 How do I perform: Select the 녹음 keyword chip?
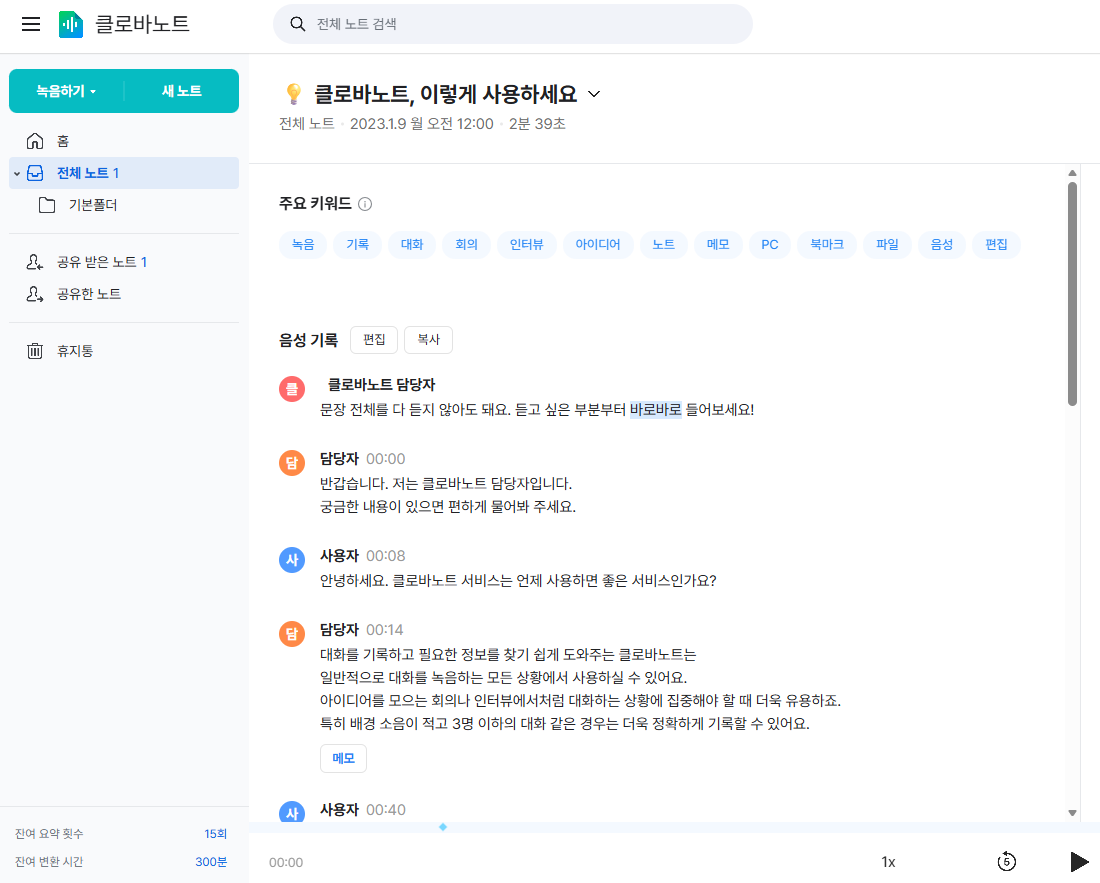tap(303, 245)
